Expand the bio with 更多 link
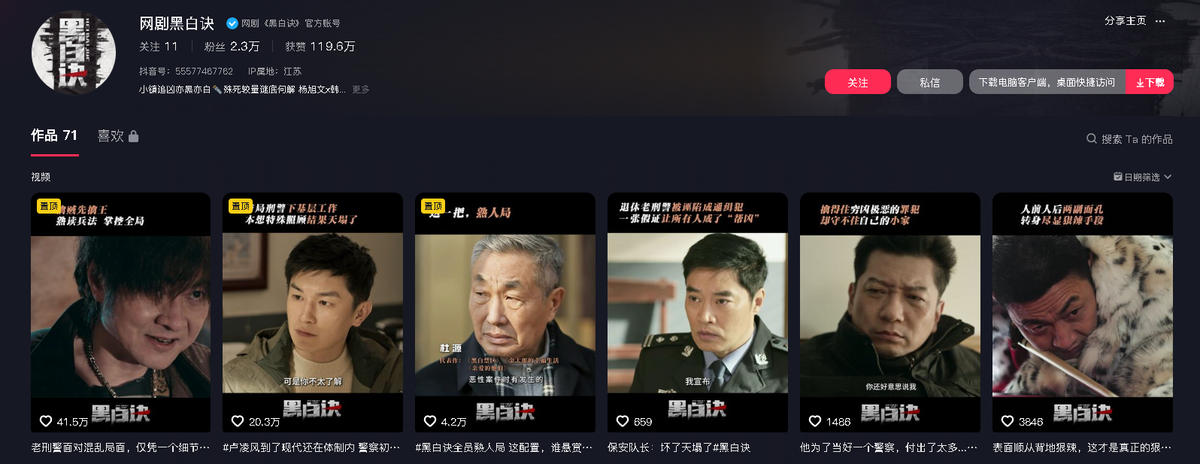This screenshot has height=464, width=1200. pyautogui.click(x=361, y=89)
